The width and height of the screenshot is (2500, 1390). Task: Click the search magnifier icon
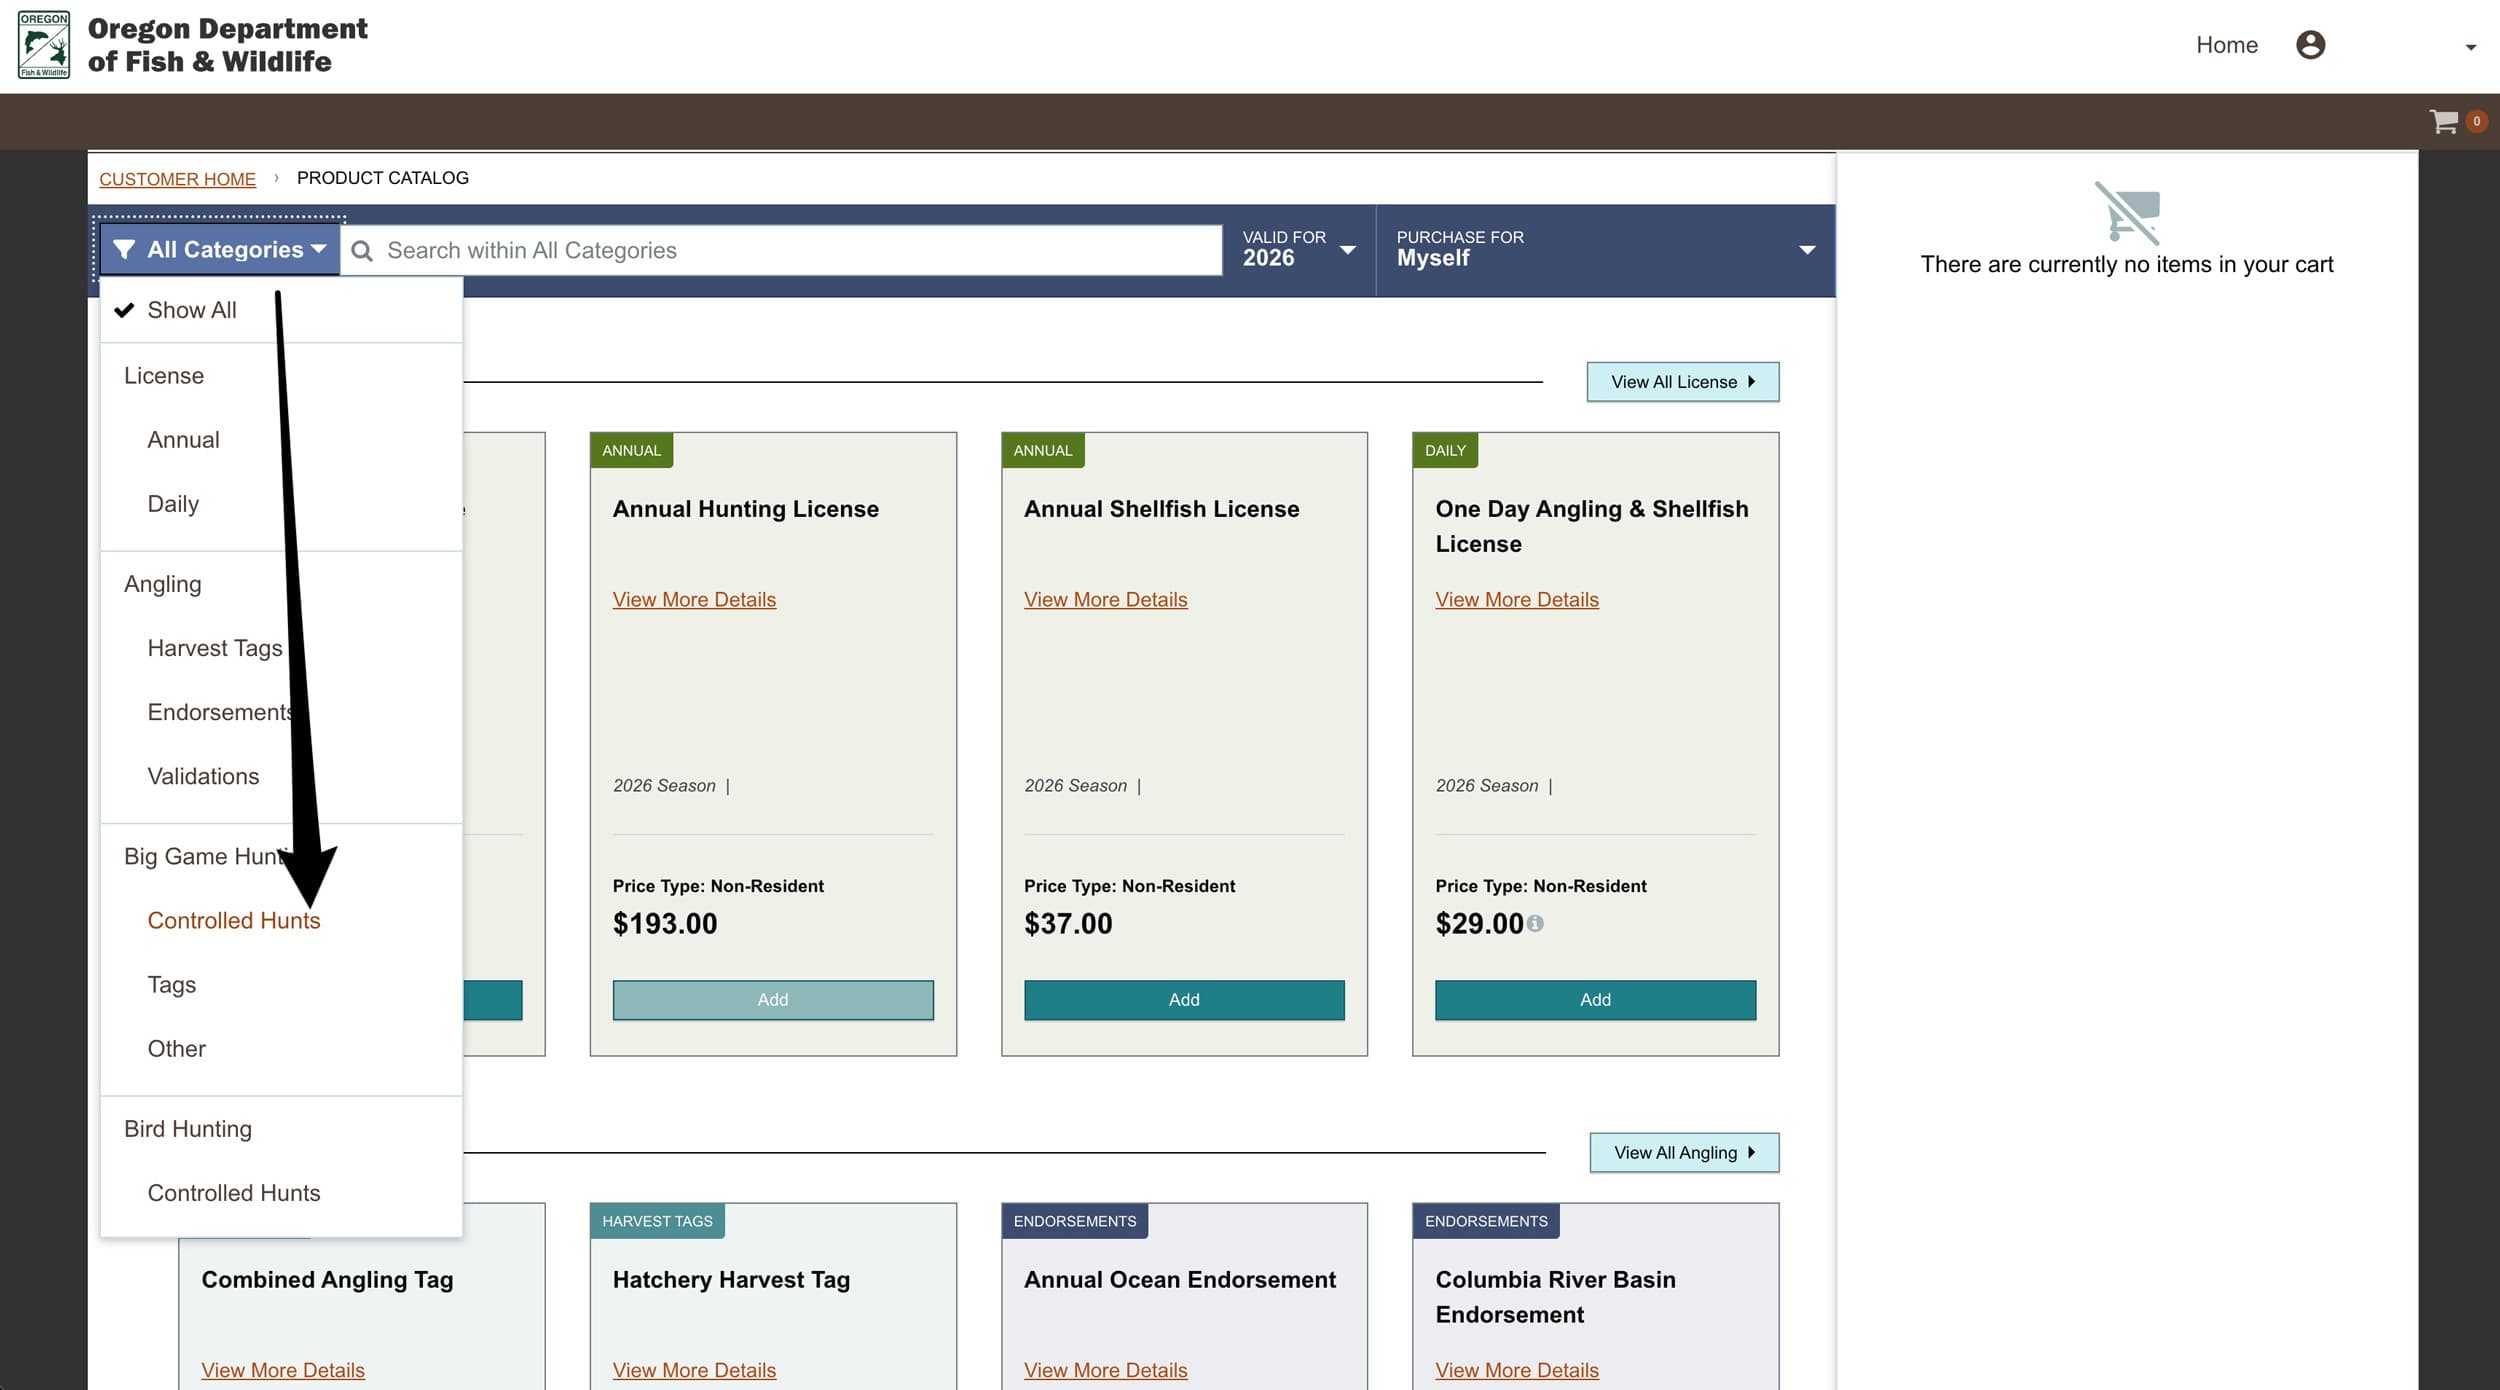click(362, 251)
